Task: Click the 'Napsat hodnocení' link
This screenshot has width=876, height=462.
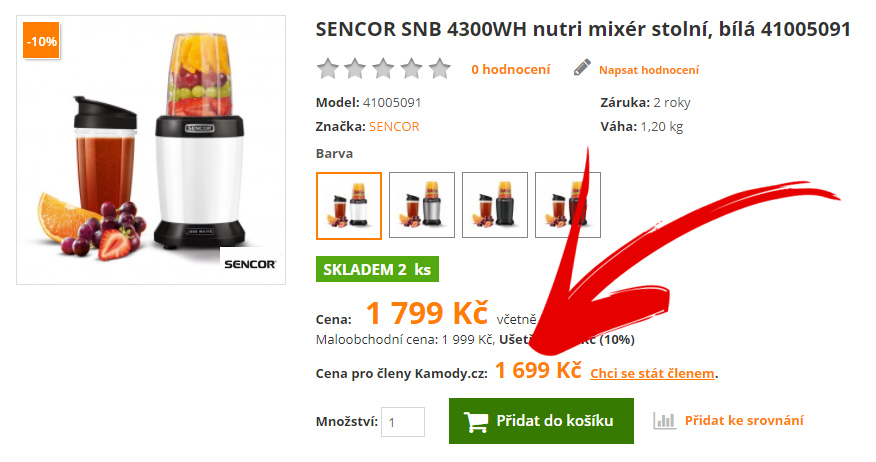Action: pyautogui.click(x=649, y=70)
